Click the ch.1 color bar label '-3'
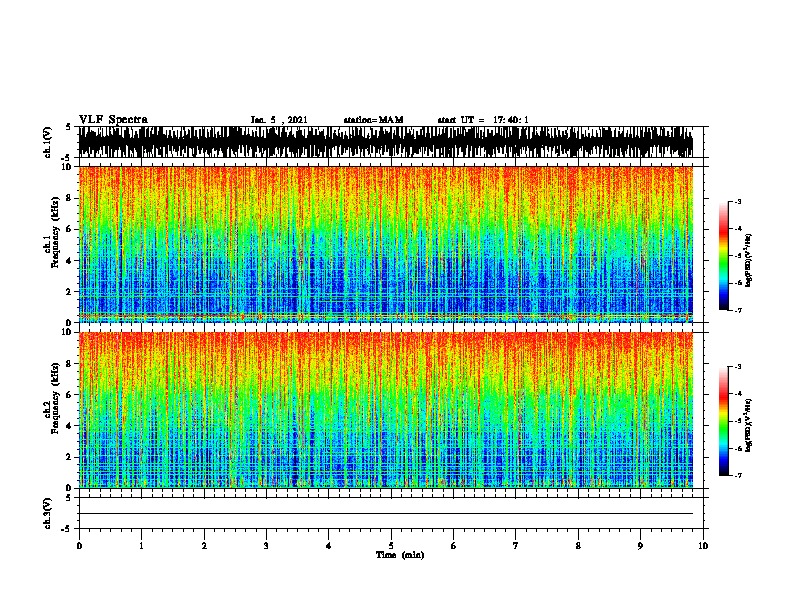The width and height of the screenshot is (792, 612). [737, 201]
